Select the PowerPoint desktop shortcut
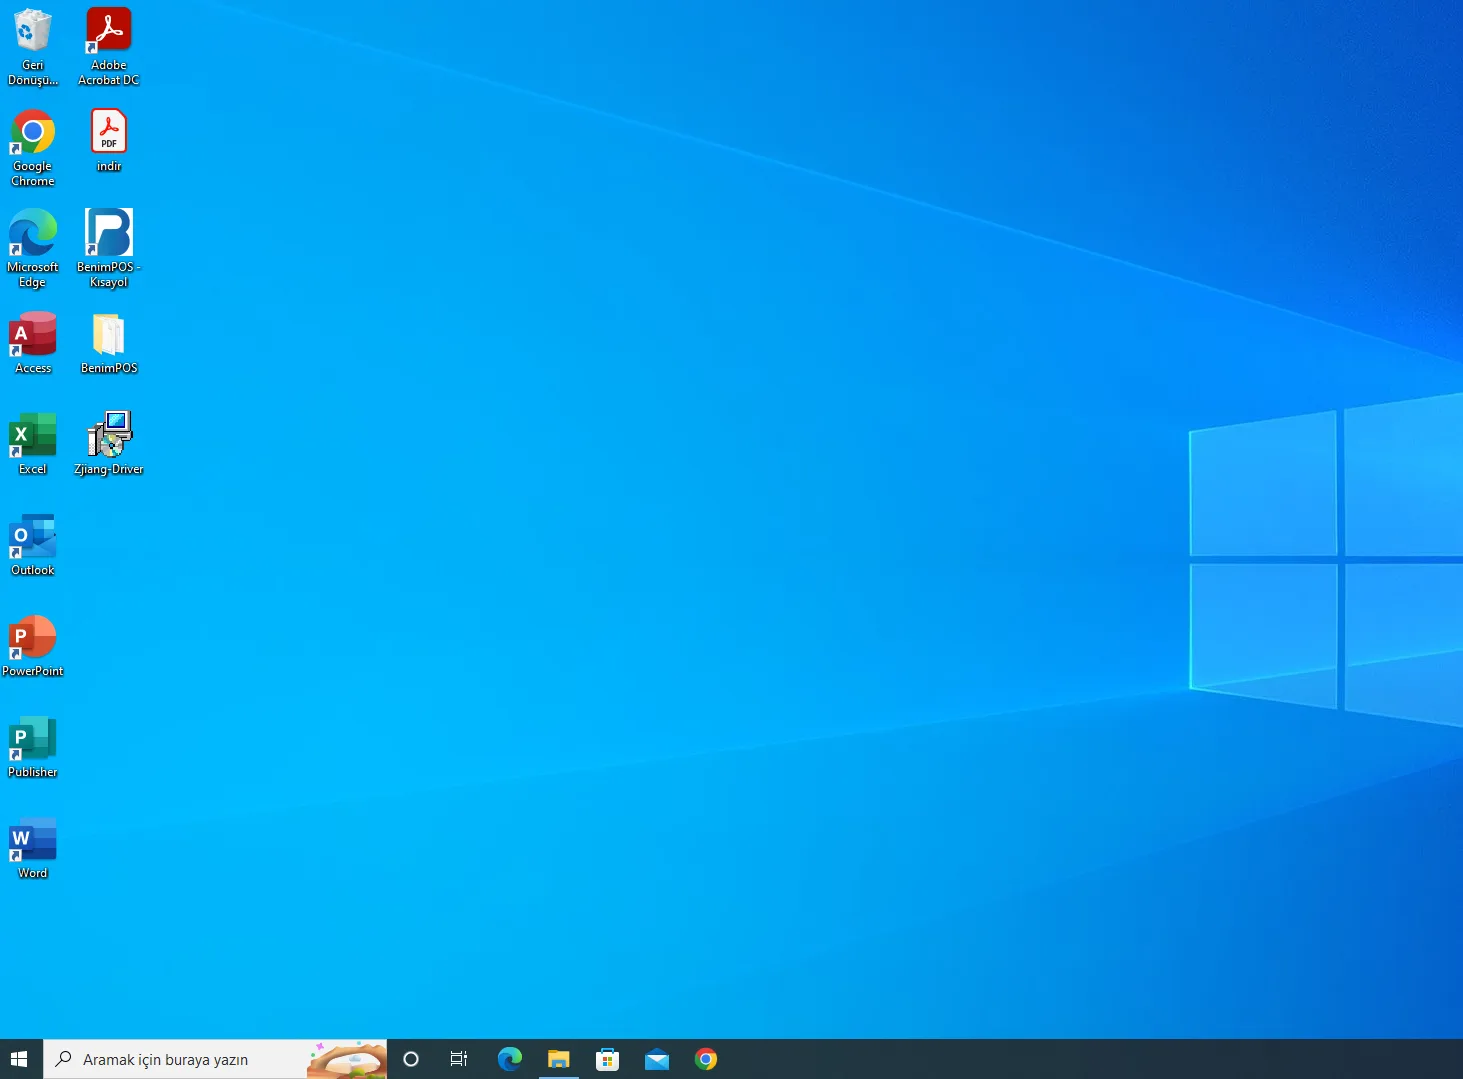Screen dimensions: 1463x1079 (x=33, y=645)
